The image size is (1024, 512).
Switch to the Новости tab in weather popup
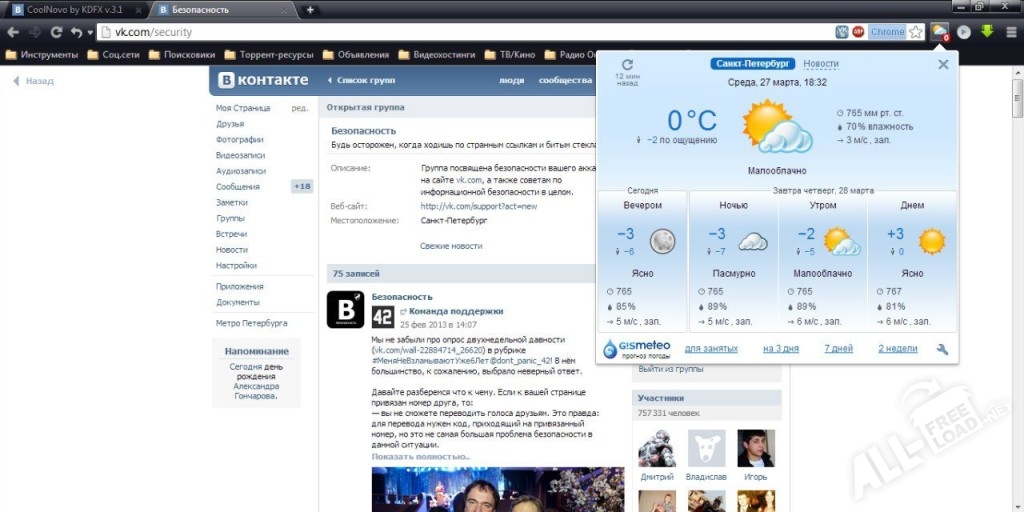coord(821,64)
